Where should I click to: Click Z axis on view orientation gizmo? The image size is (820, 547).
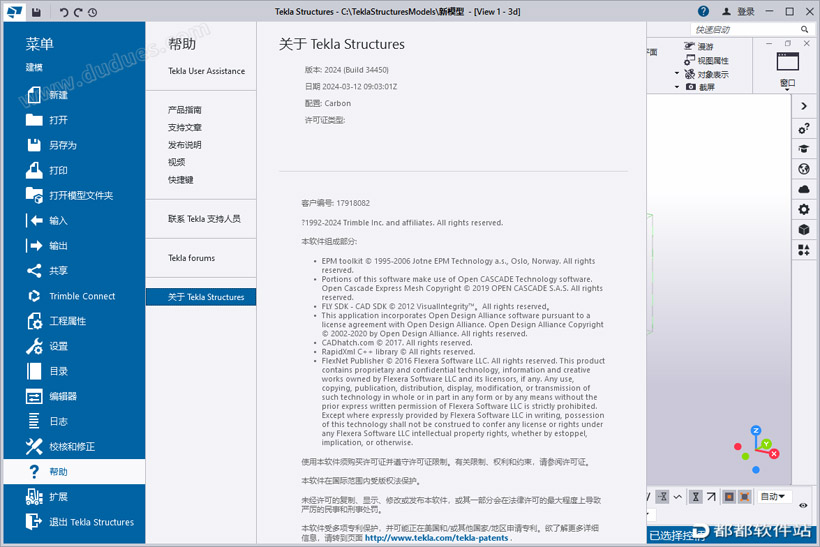tap(756, 430)
